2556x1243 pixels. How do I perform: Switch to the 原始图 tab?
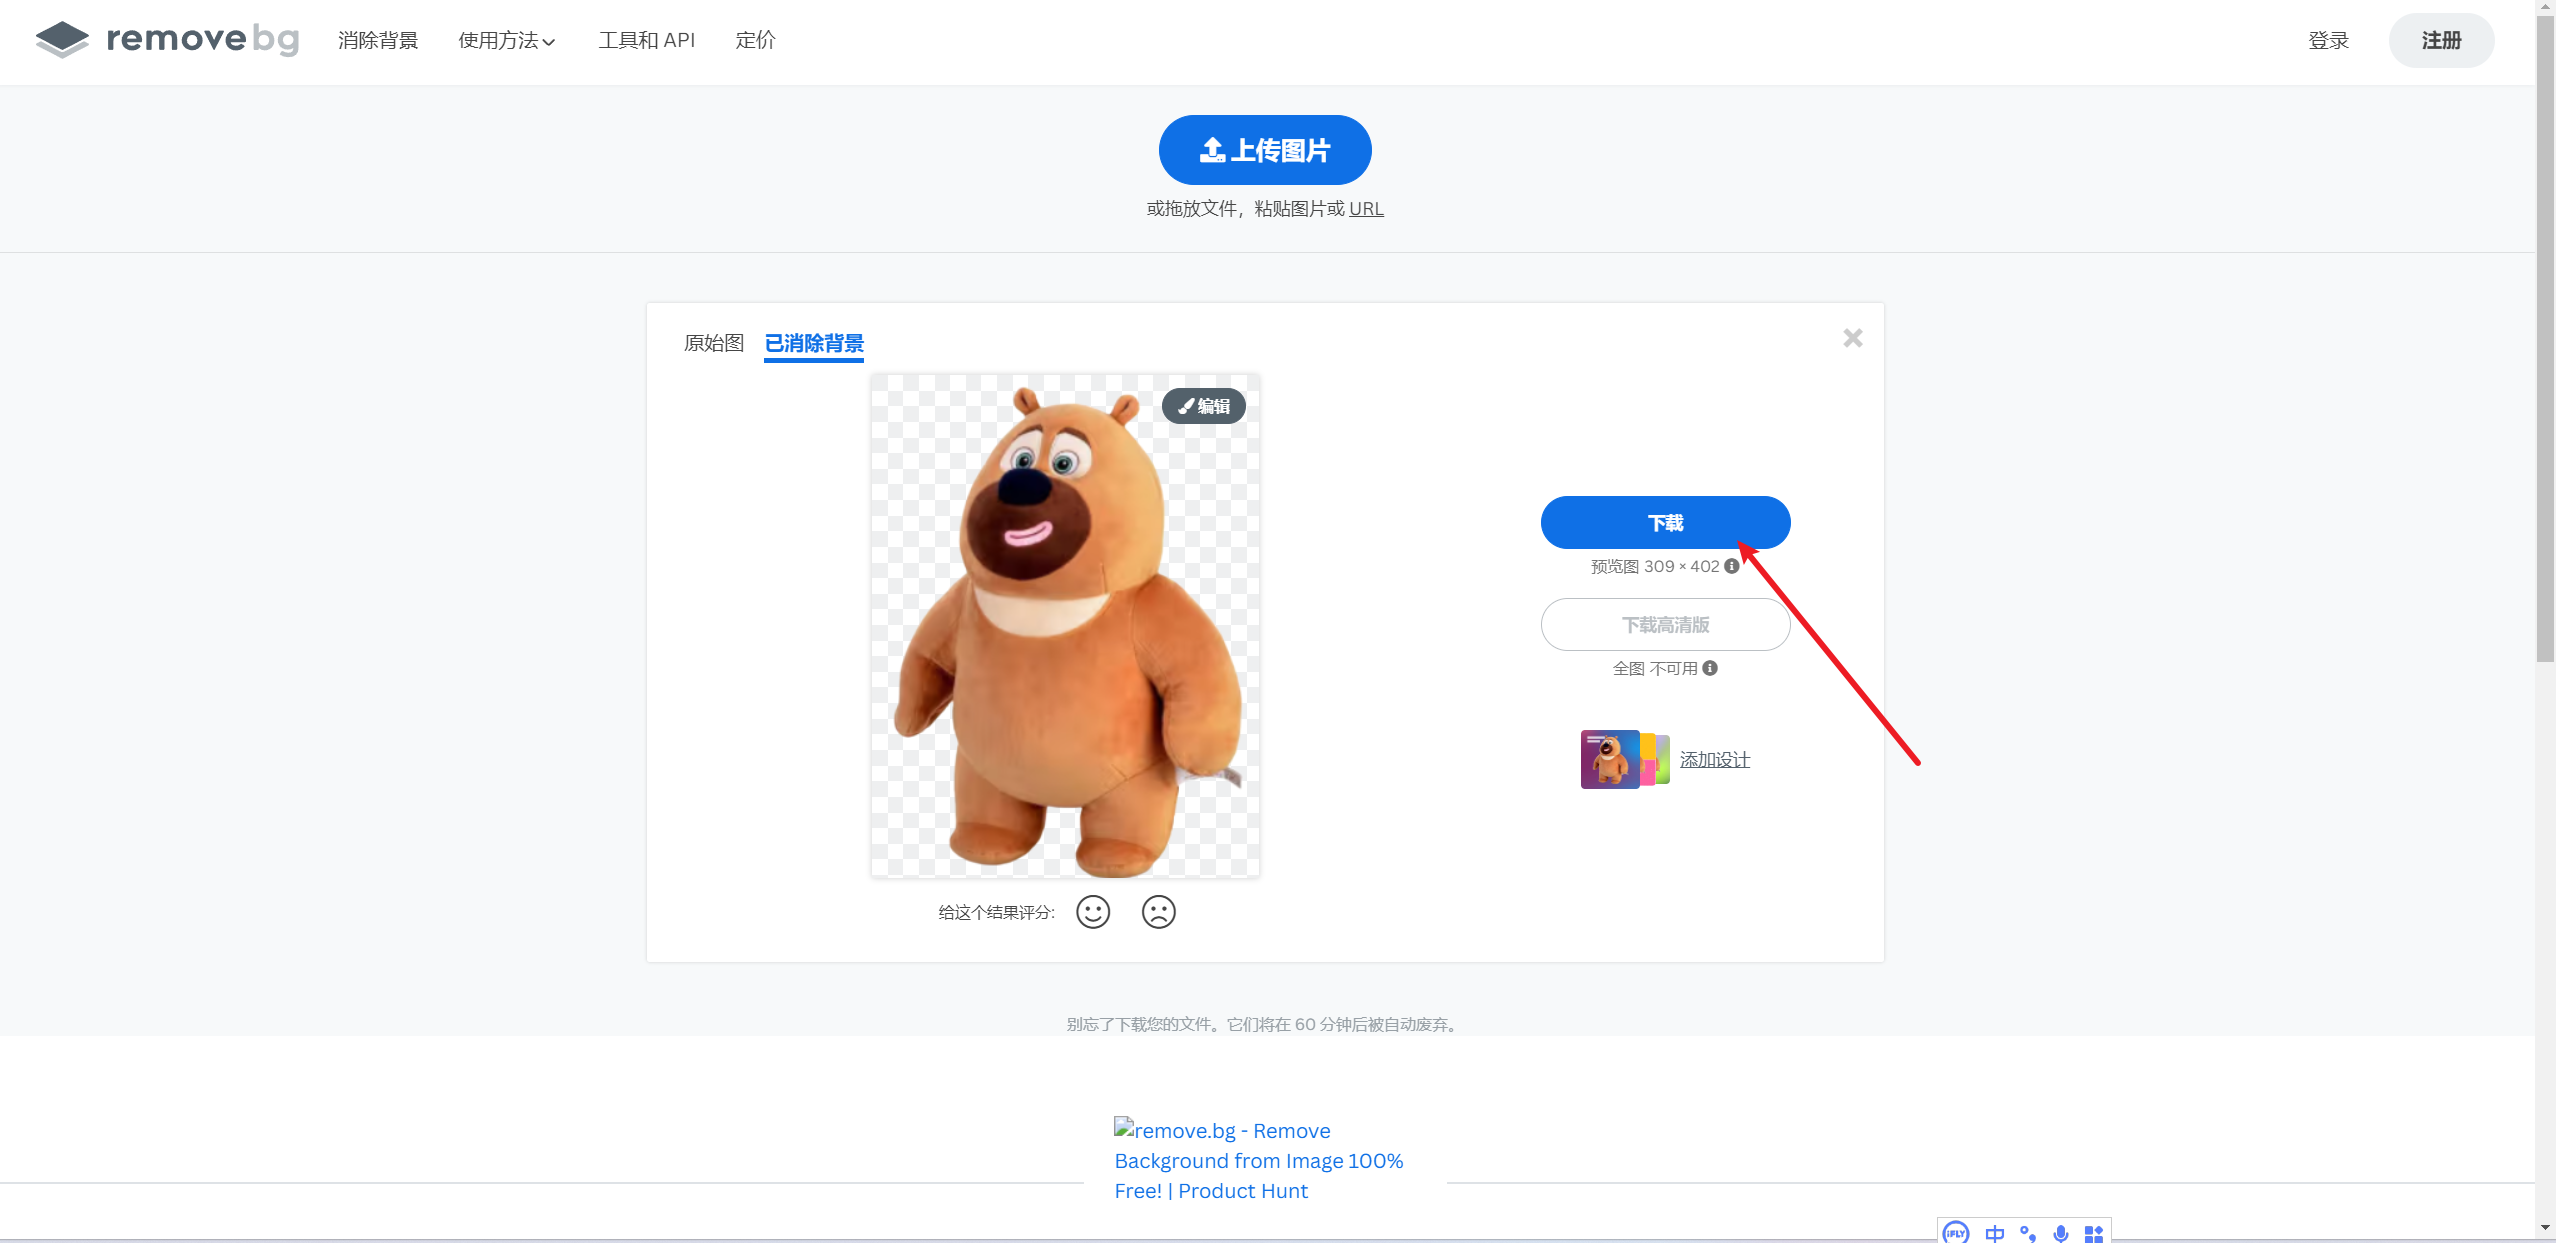click(x=714, y=343)
